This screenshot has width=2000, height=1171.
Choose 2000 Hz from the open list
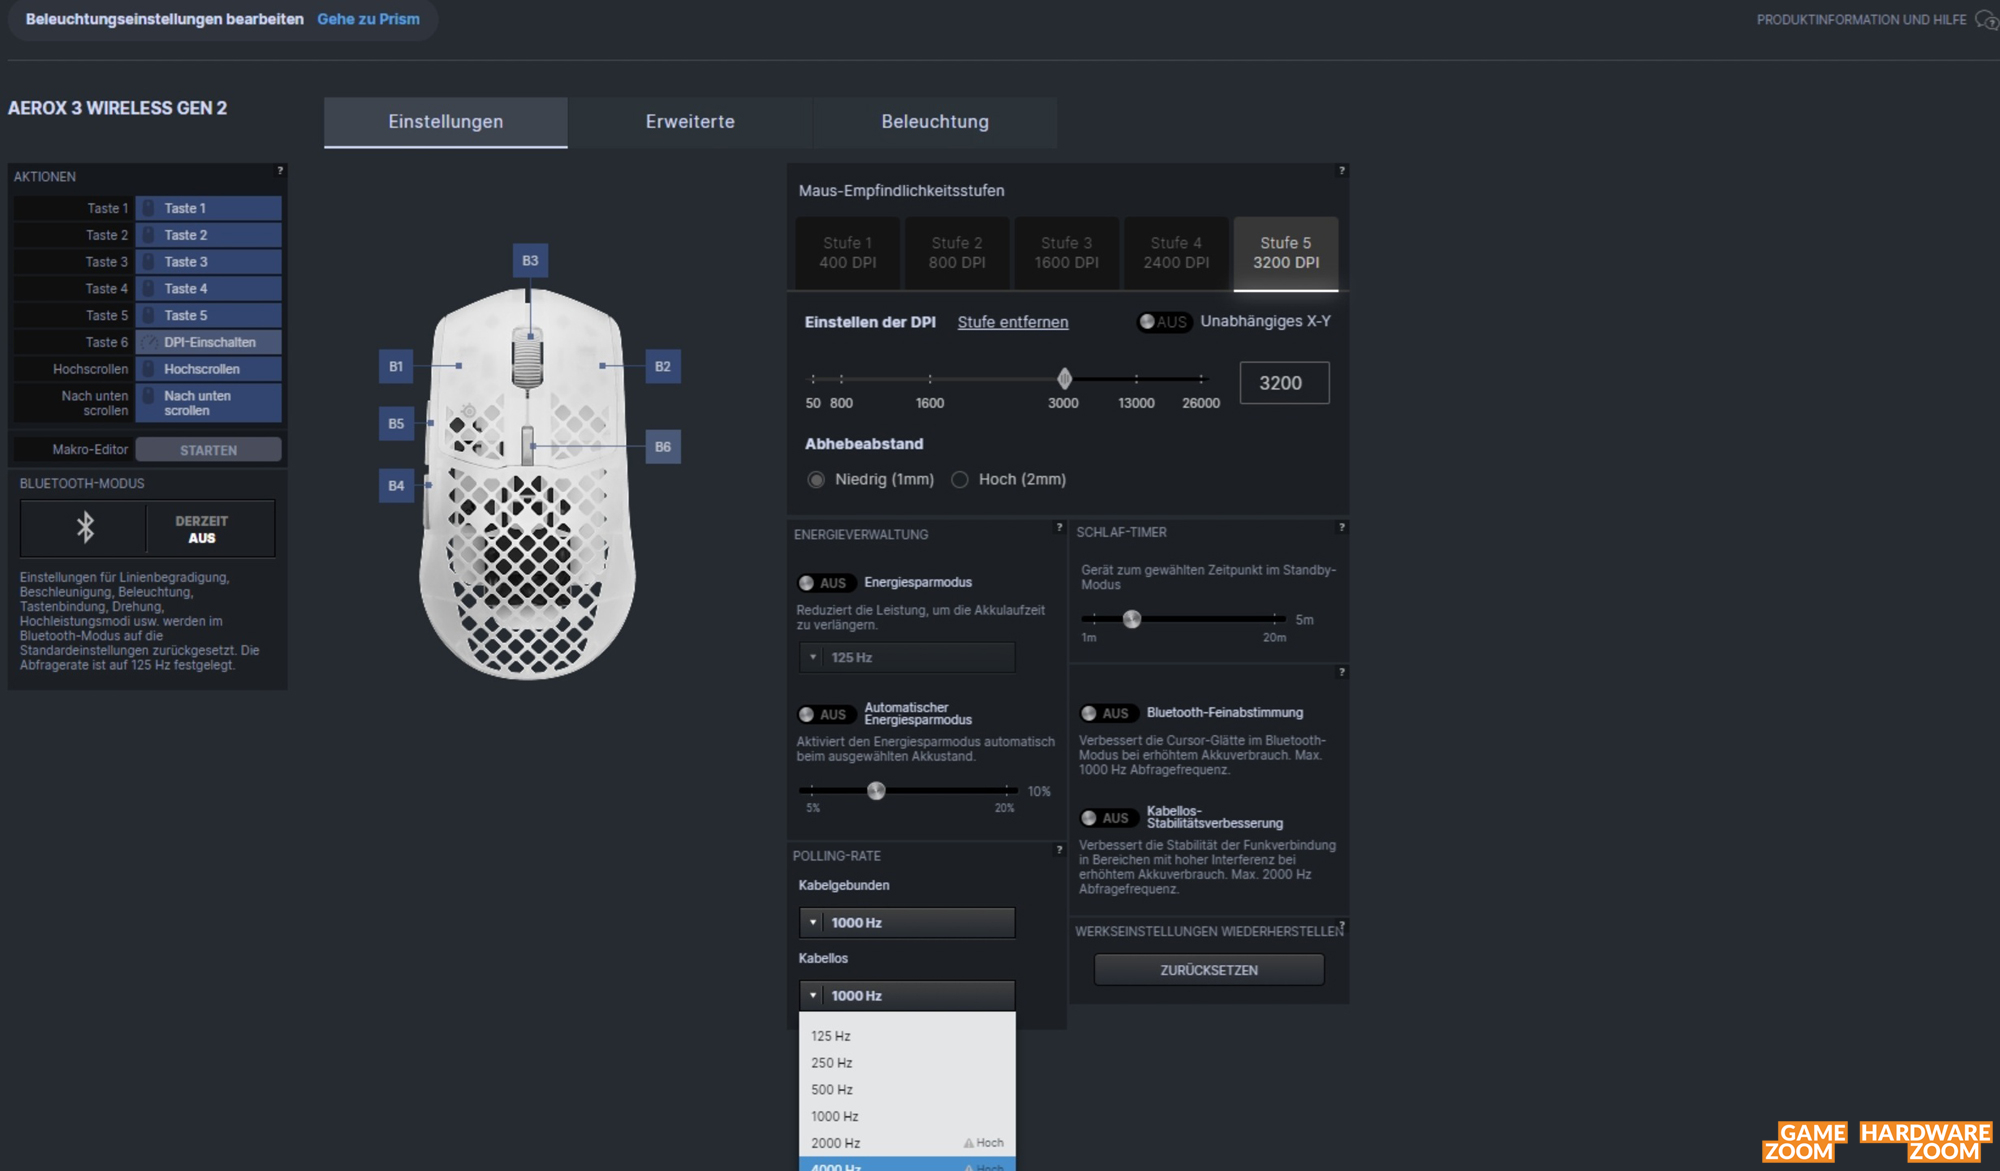coord(907,1143)
